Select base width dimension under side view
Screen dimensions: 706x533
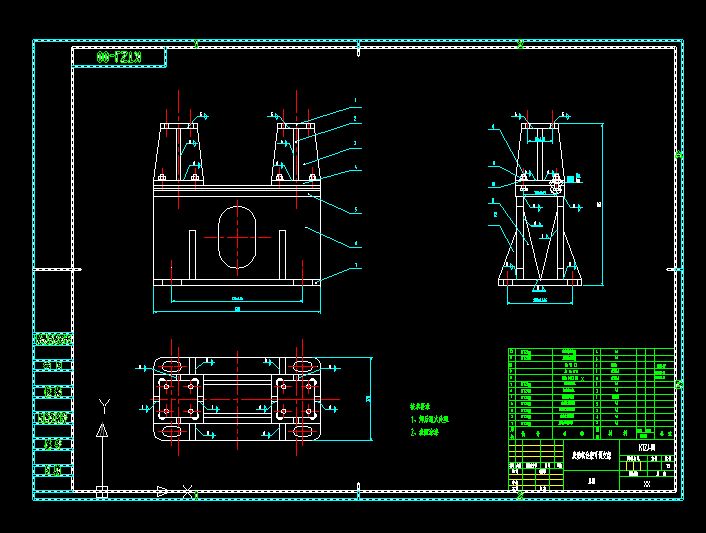click(540, 300)
